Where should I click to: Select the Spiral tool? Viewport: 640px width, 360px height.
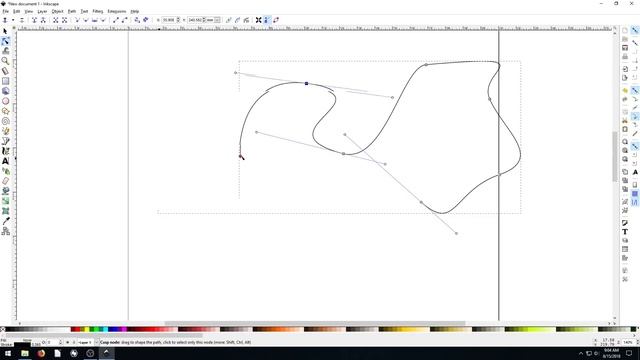point(5,121)
